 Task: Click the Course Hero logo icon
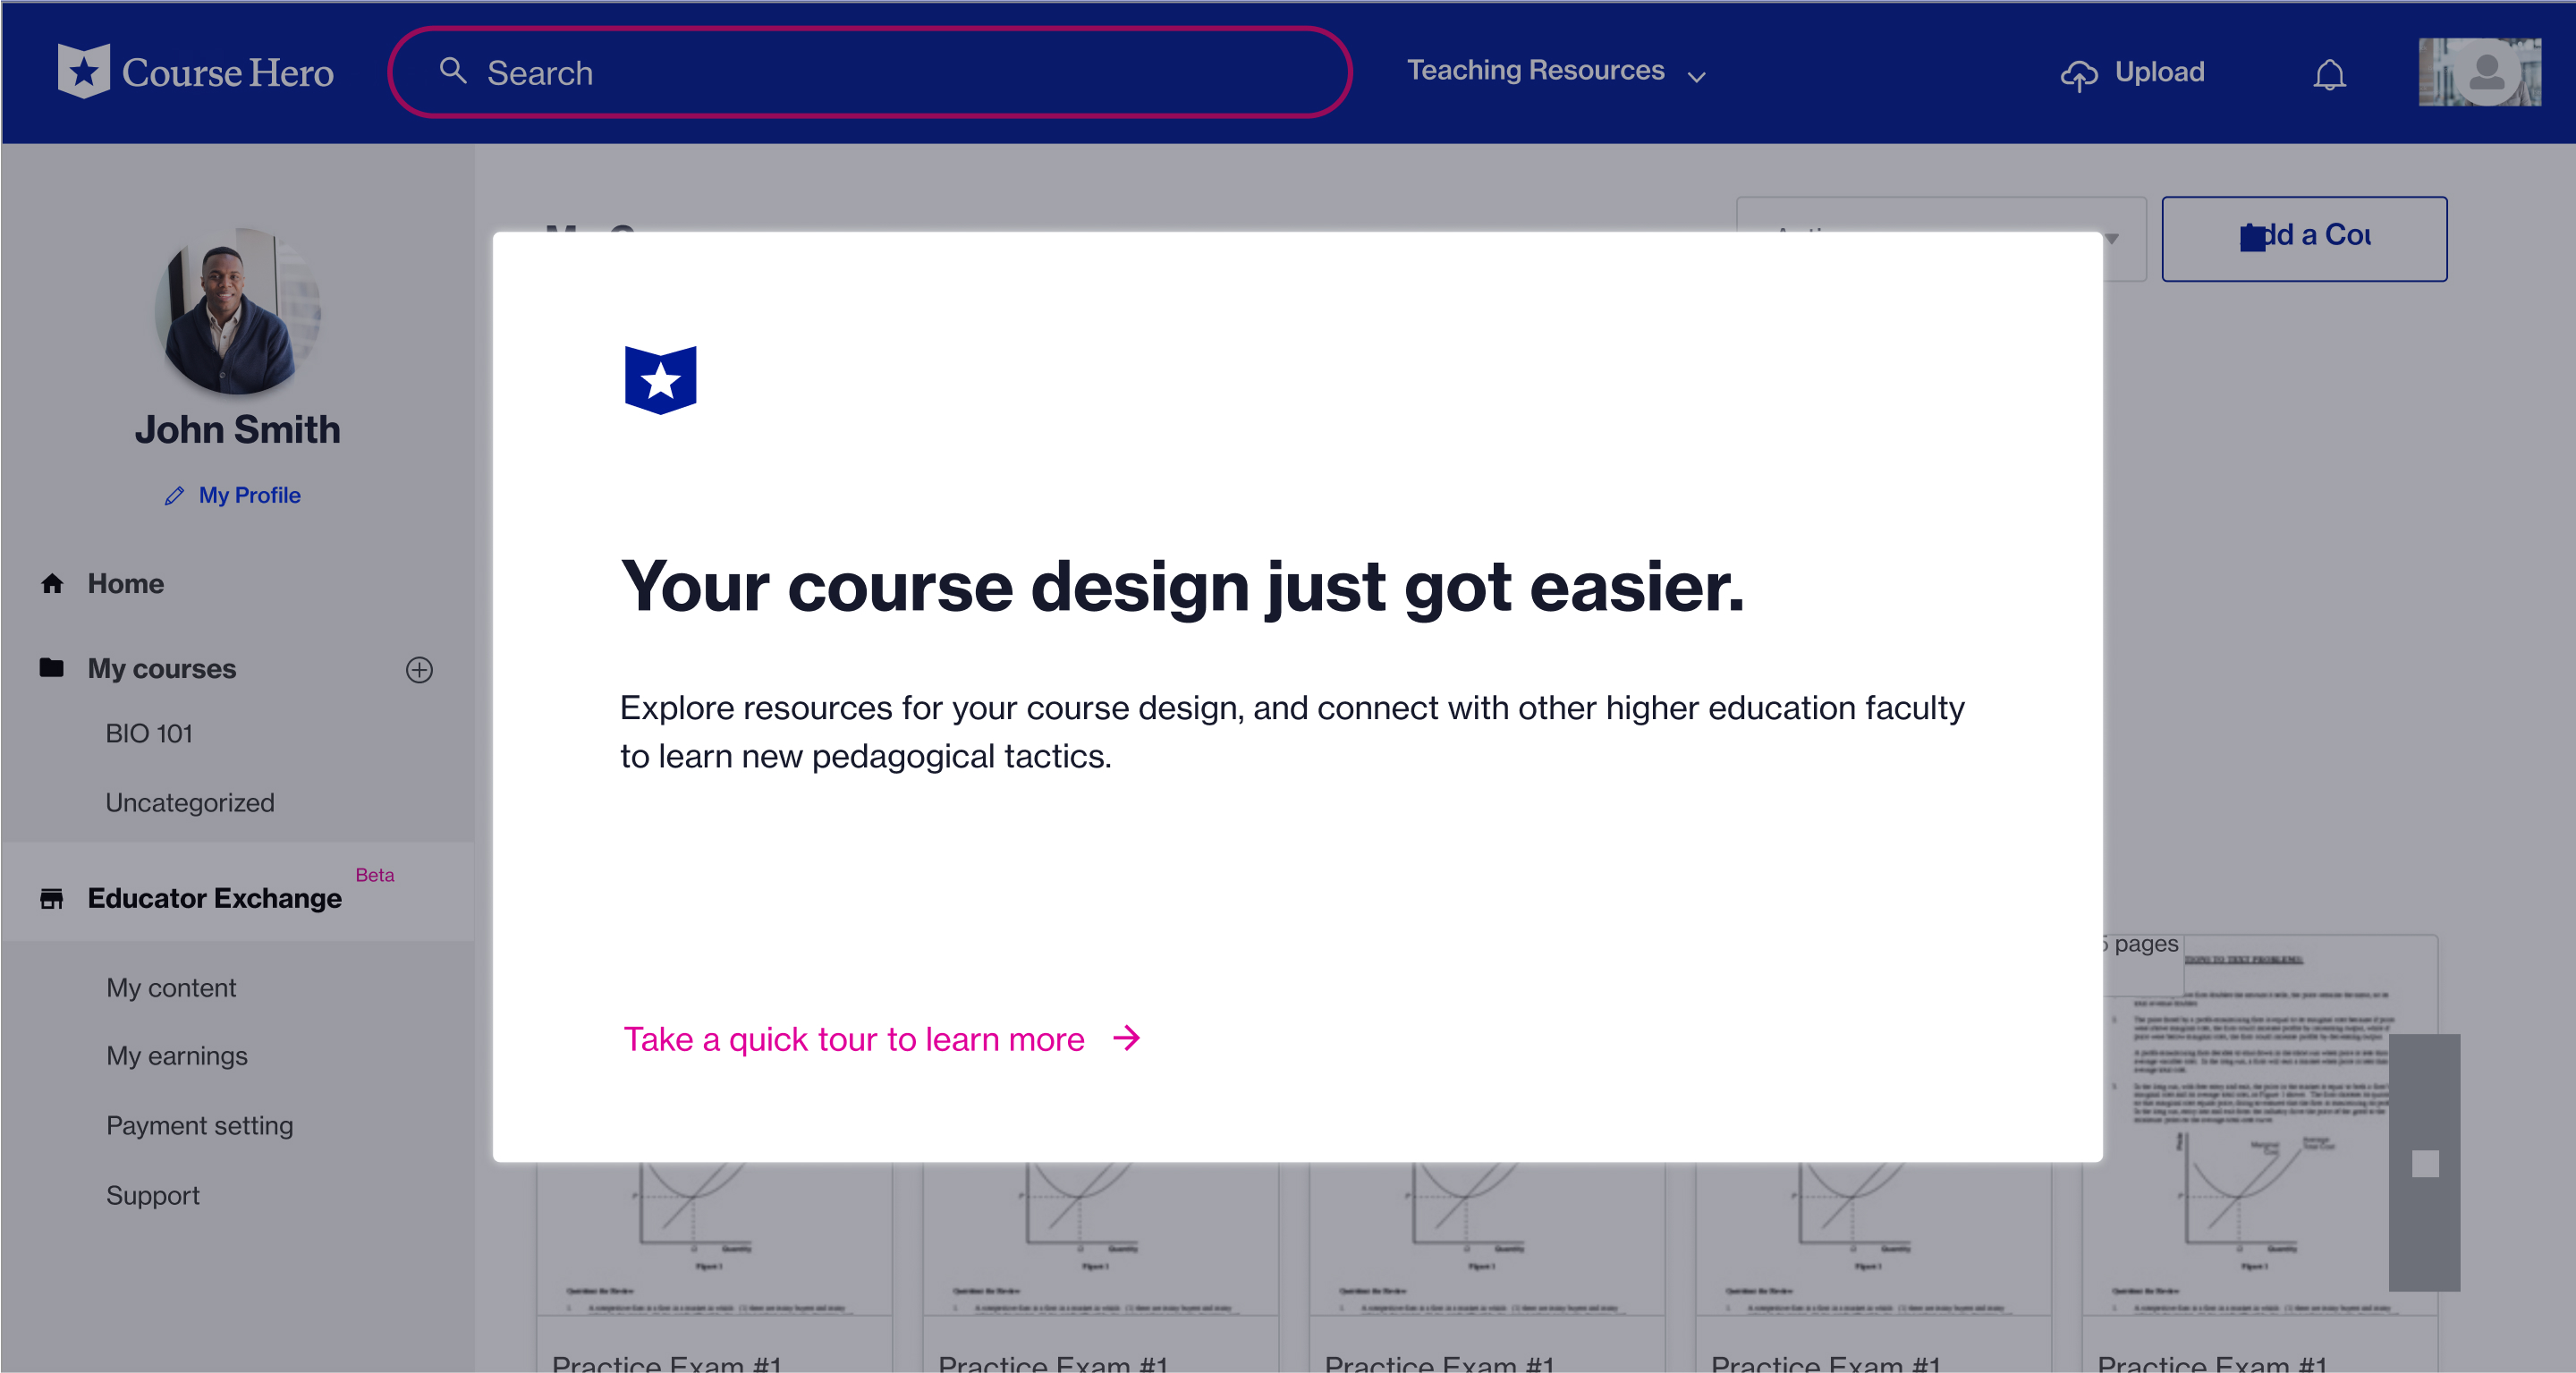point(84,71)
